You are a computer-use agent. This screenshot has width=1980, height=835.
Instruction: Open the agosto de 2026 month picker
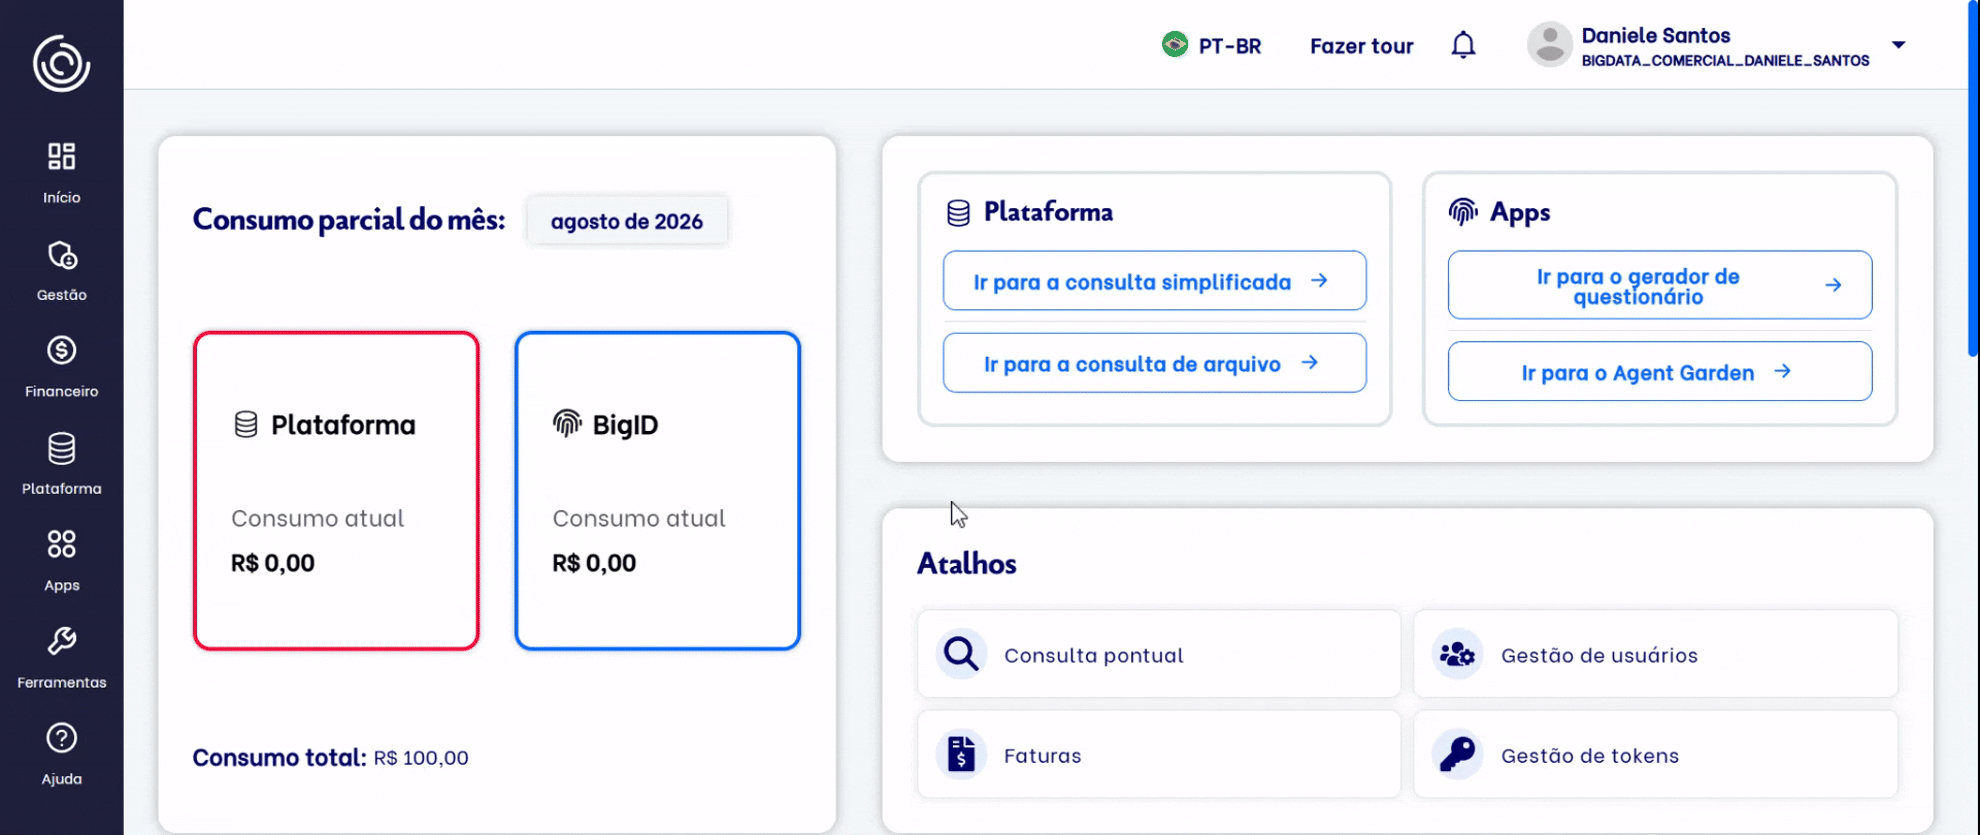(x=627, y=221)
